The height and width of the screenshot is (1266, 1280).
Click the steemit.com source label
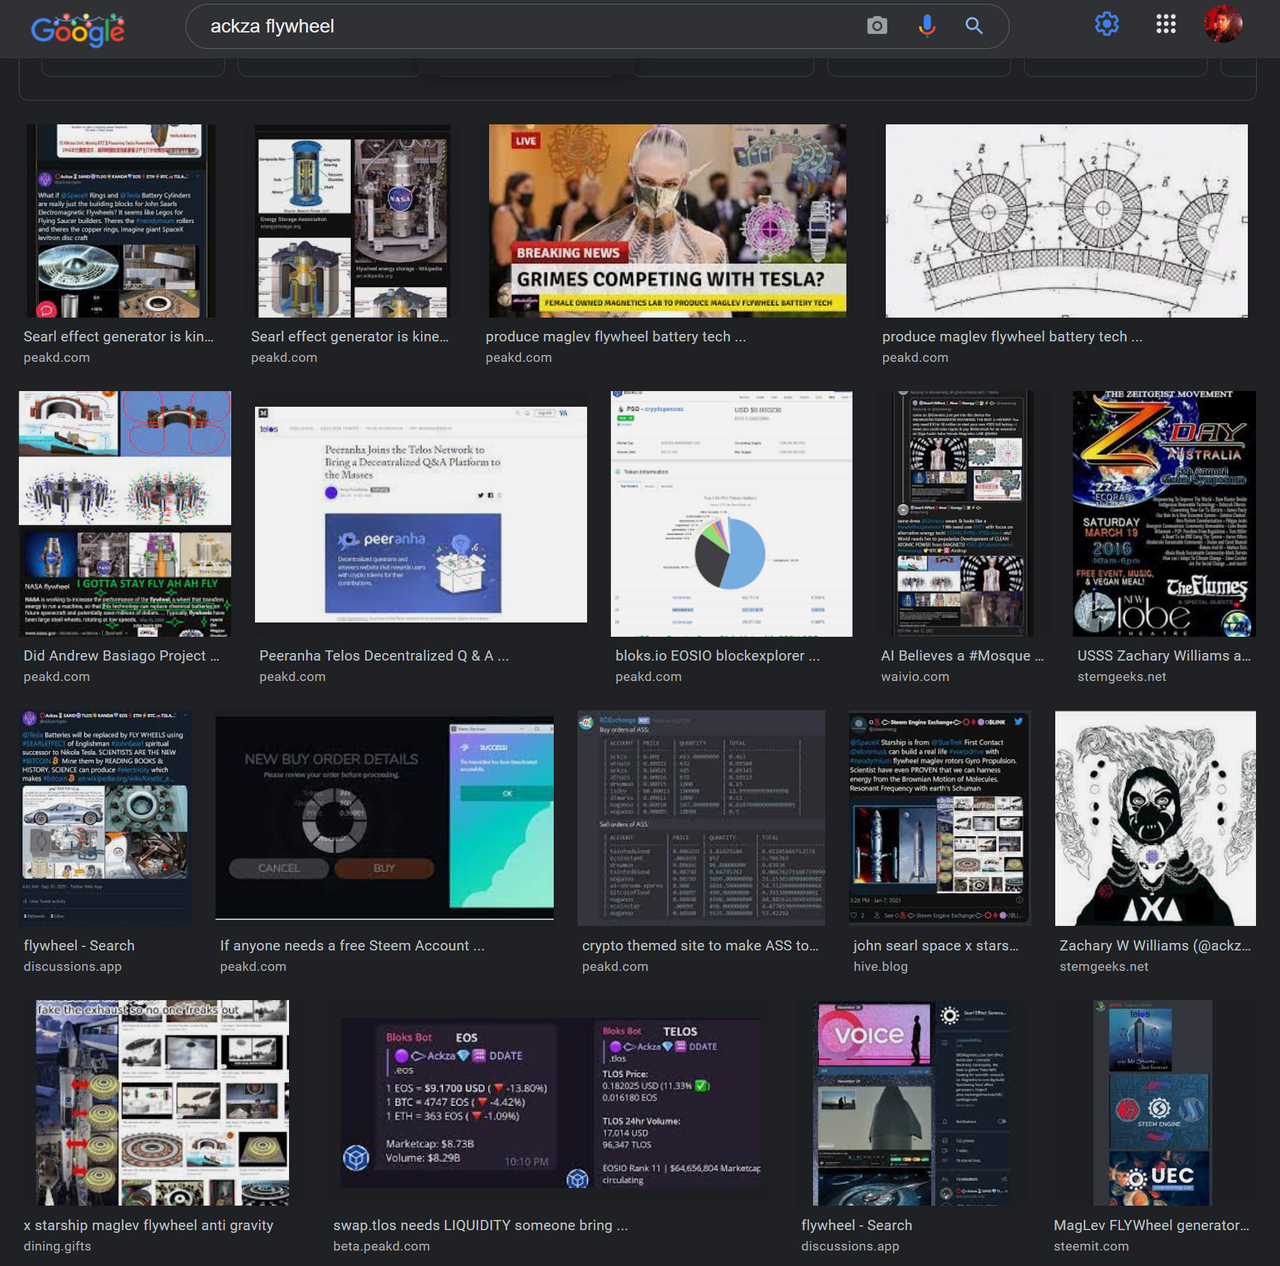(x=1091, y=1247)
